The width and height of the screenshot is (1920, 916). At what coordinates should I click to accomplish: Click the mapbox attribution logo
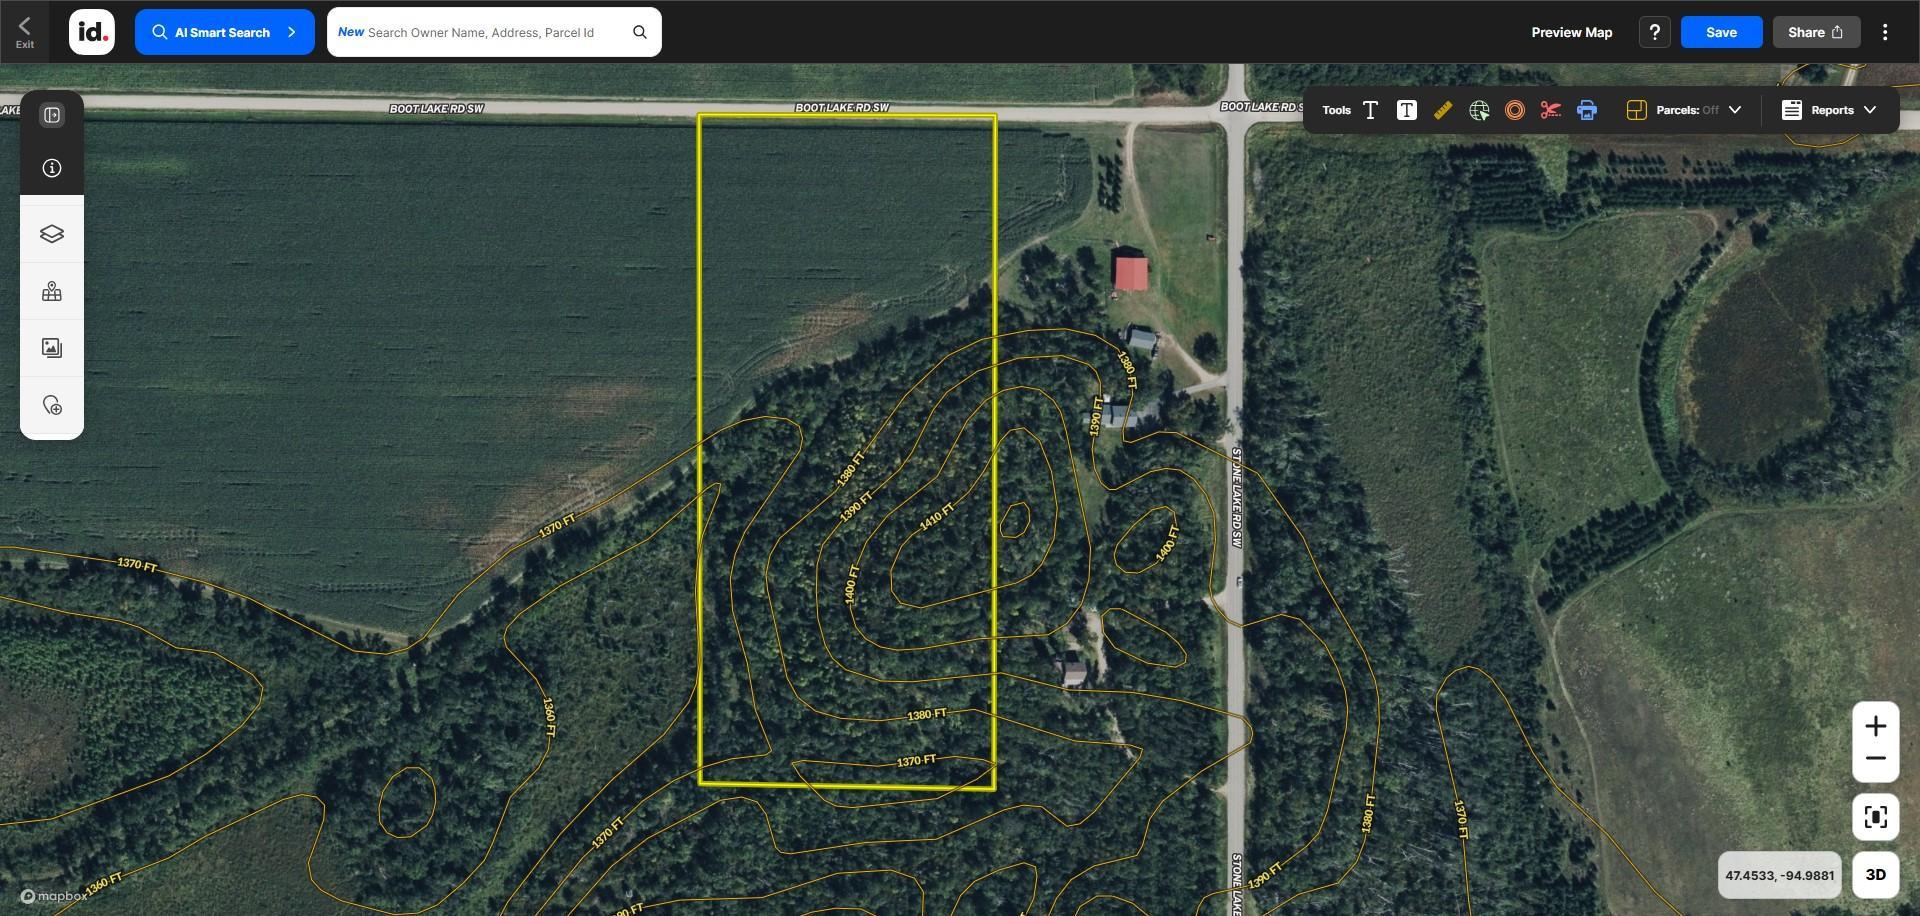tap(54, 896)
